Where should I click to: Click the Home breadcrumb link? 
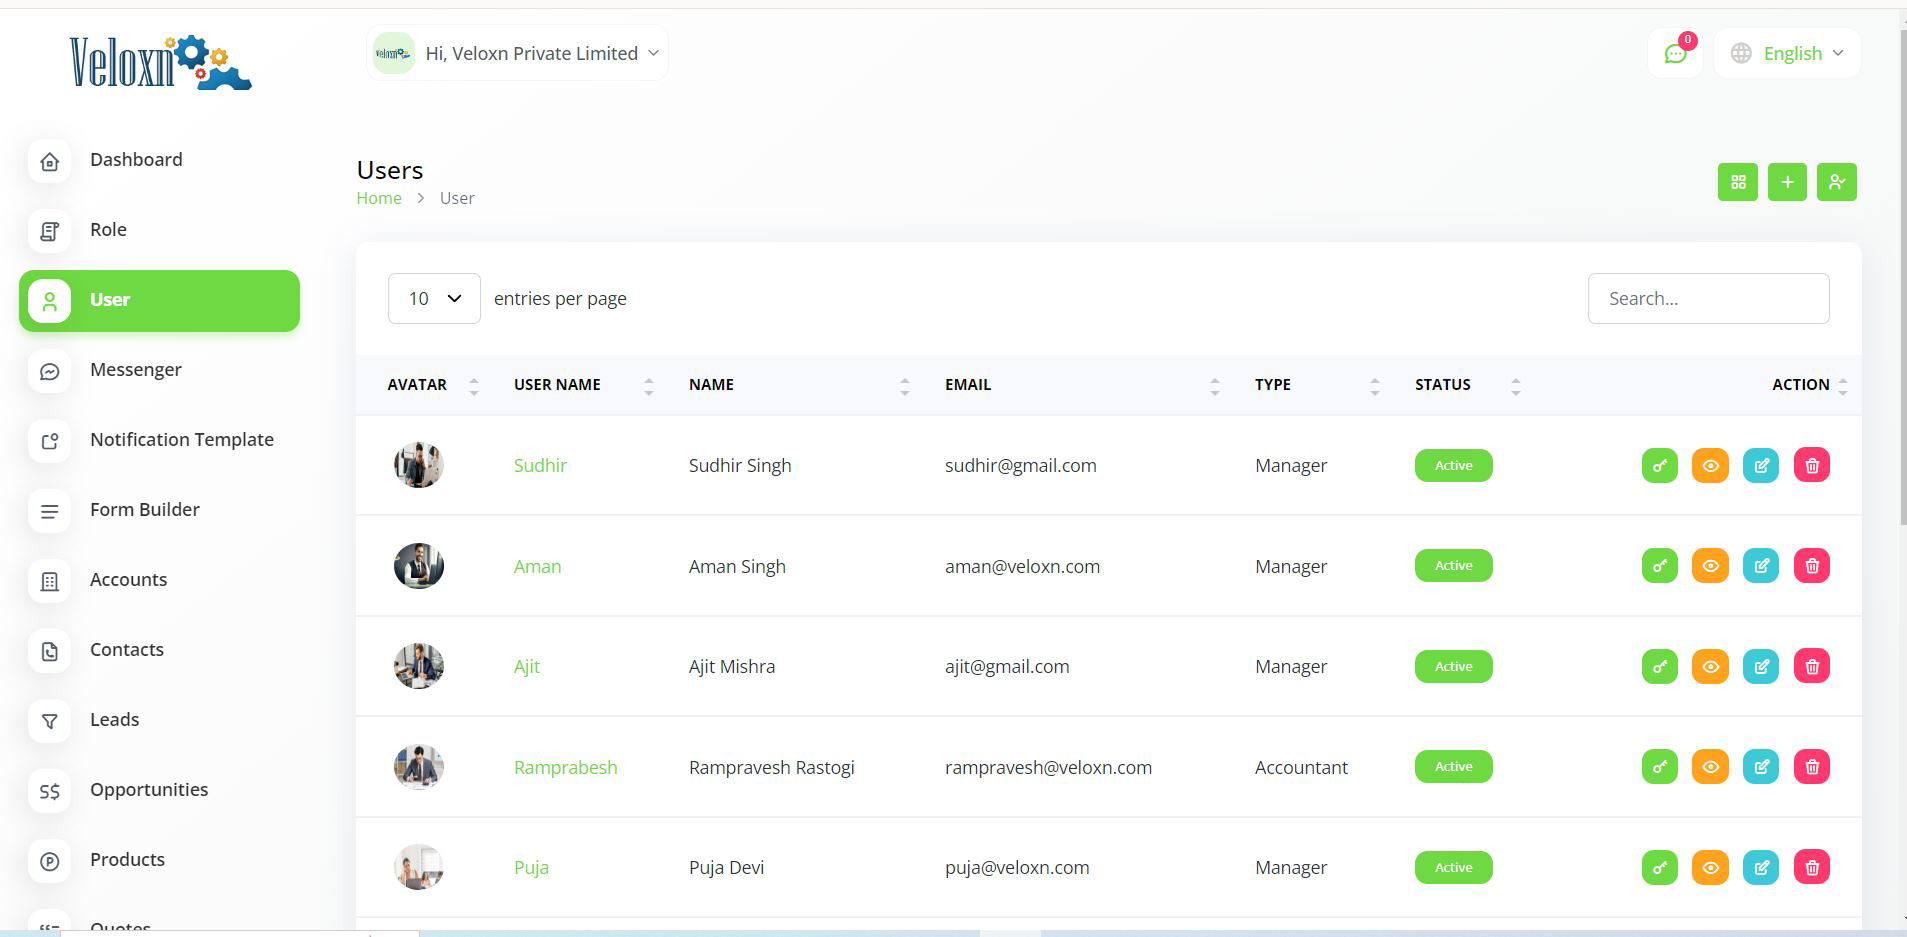tap(379, 198)
